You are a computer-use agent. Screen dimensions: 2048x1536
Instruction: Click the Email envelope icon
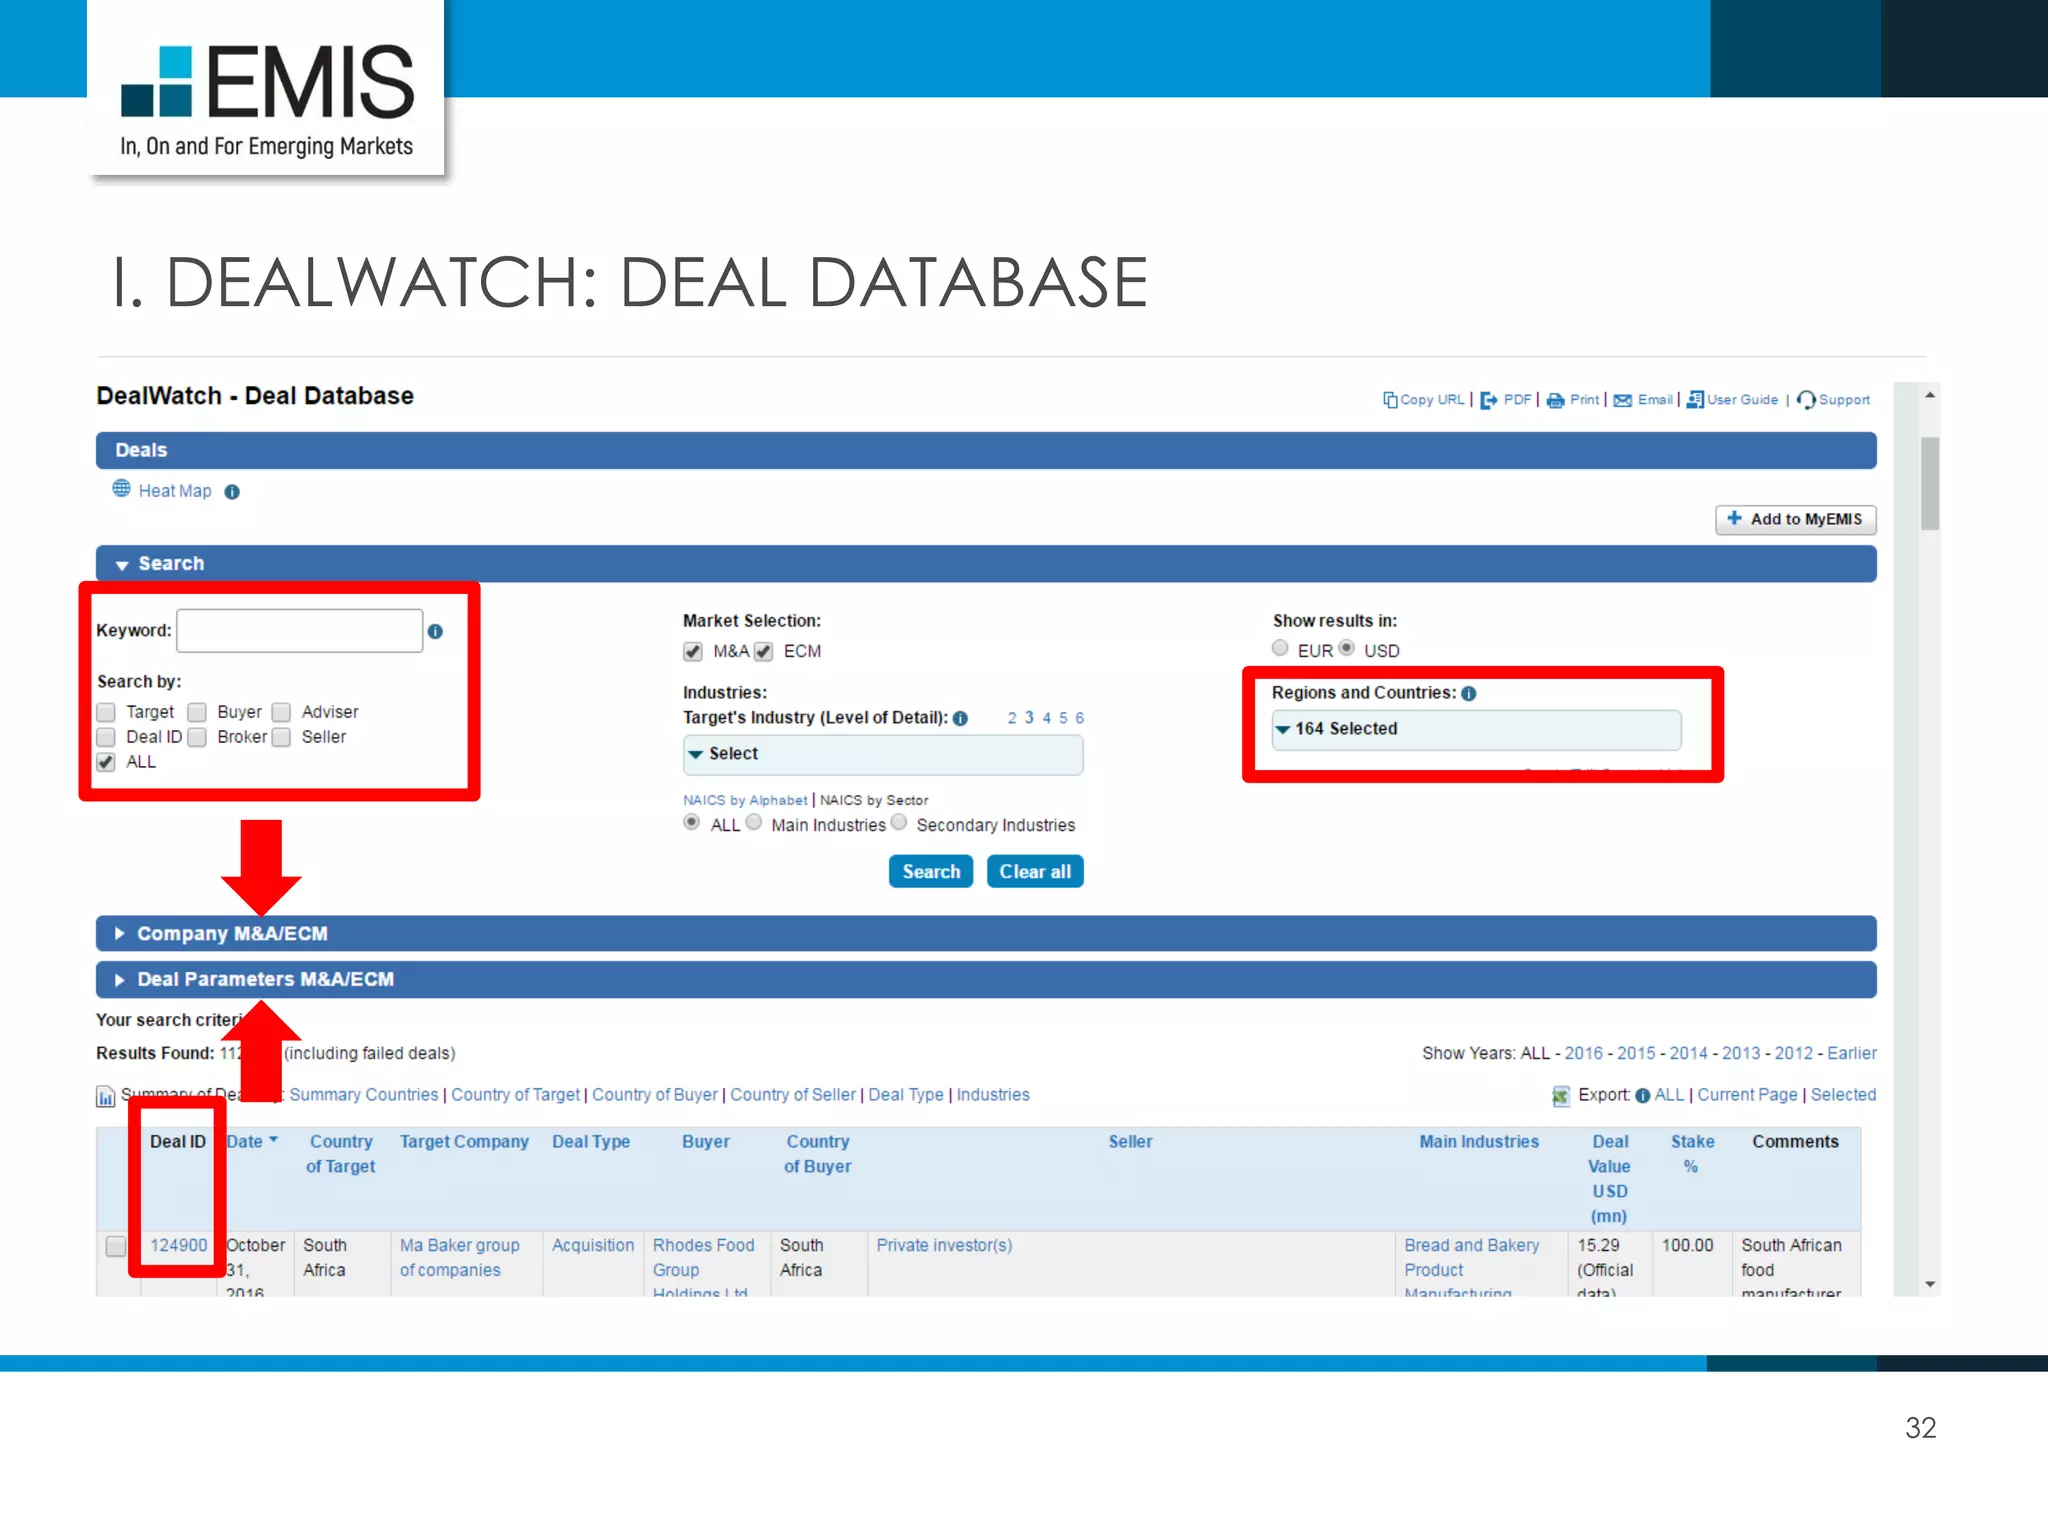(x=1622, y=400)
